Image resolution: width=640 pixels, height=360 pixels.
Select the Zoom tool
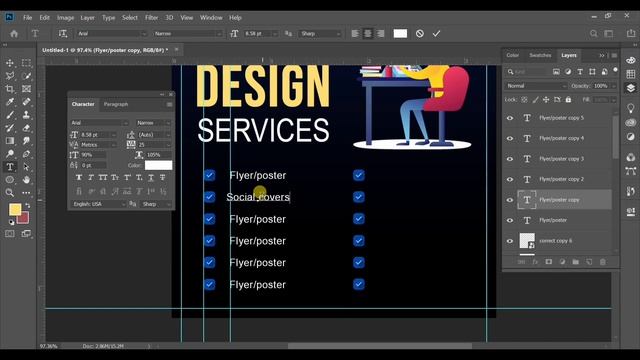tap(10, 193)
